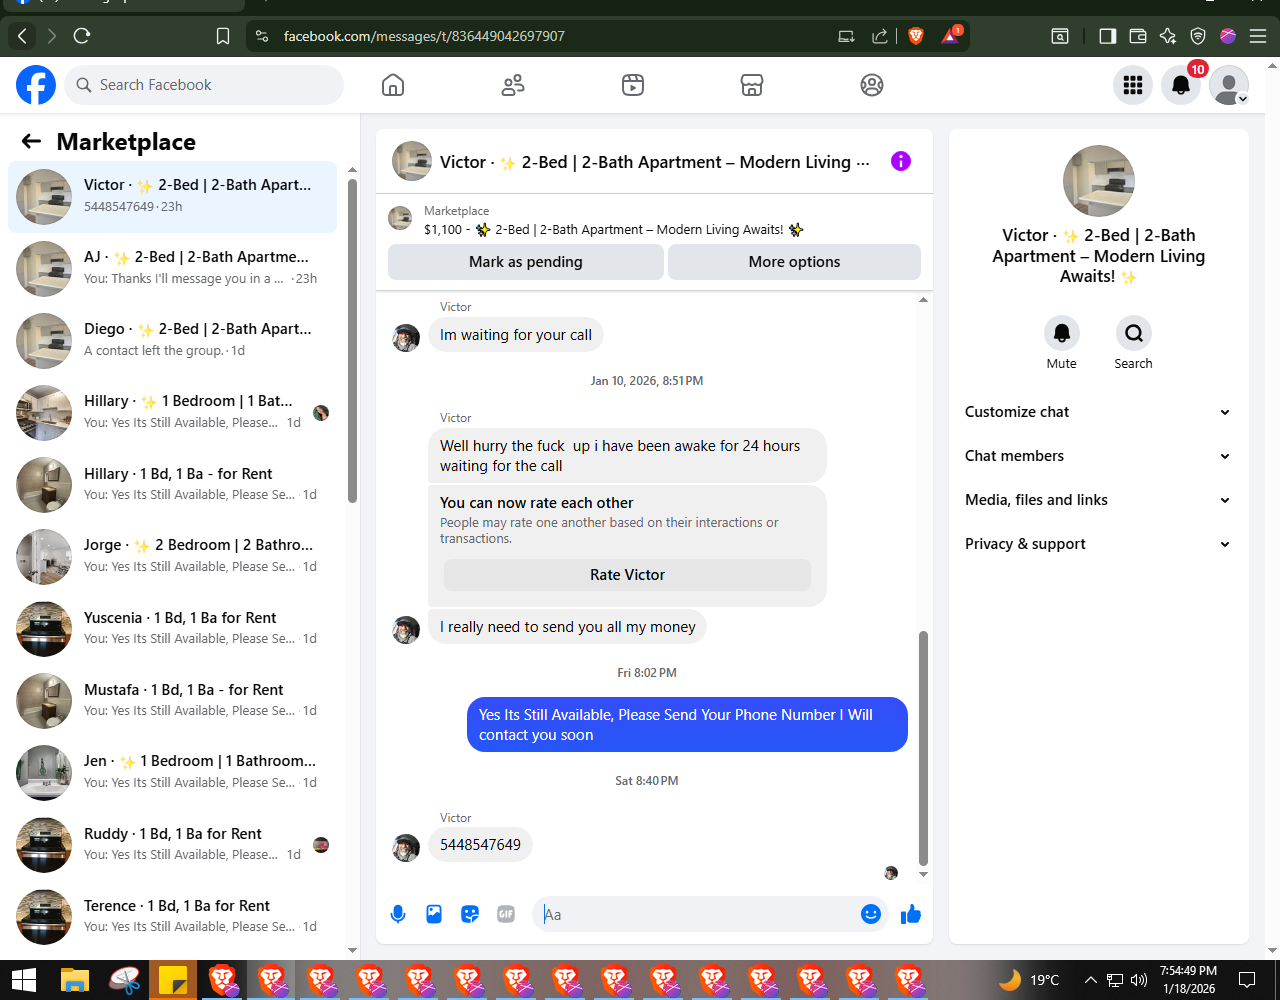This screenshot has height=1000, width=1280.
Task: Choose a GIF icon in composer
Action: [506, 914]
